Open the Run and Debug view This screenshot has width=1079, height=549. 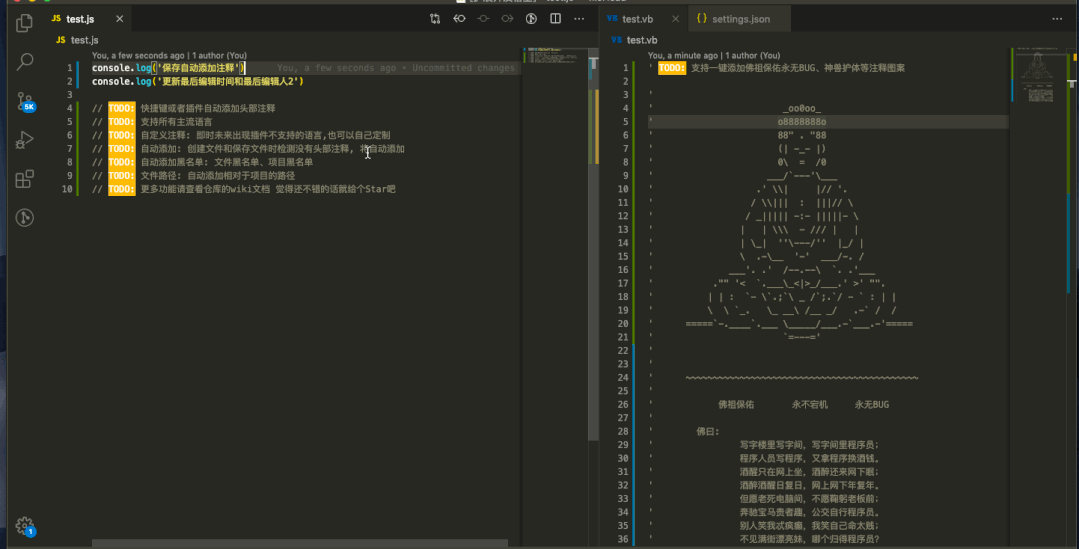tap(25, 140)
